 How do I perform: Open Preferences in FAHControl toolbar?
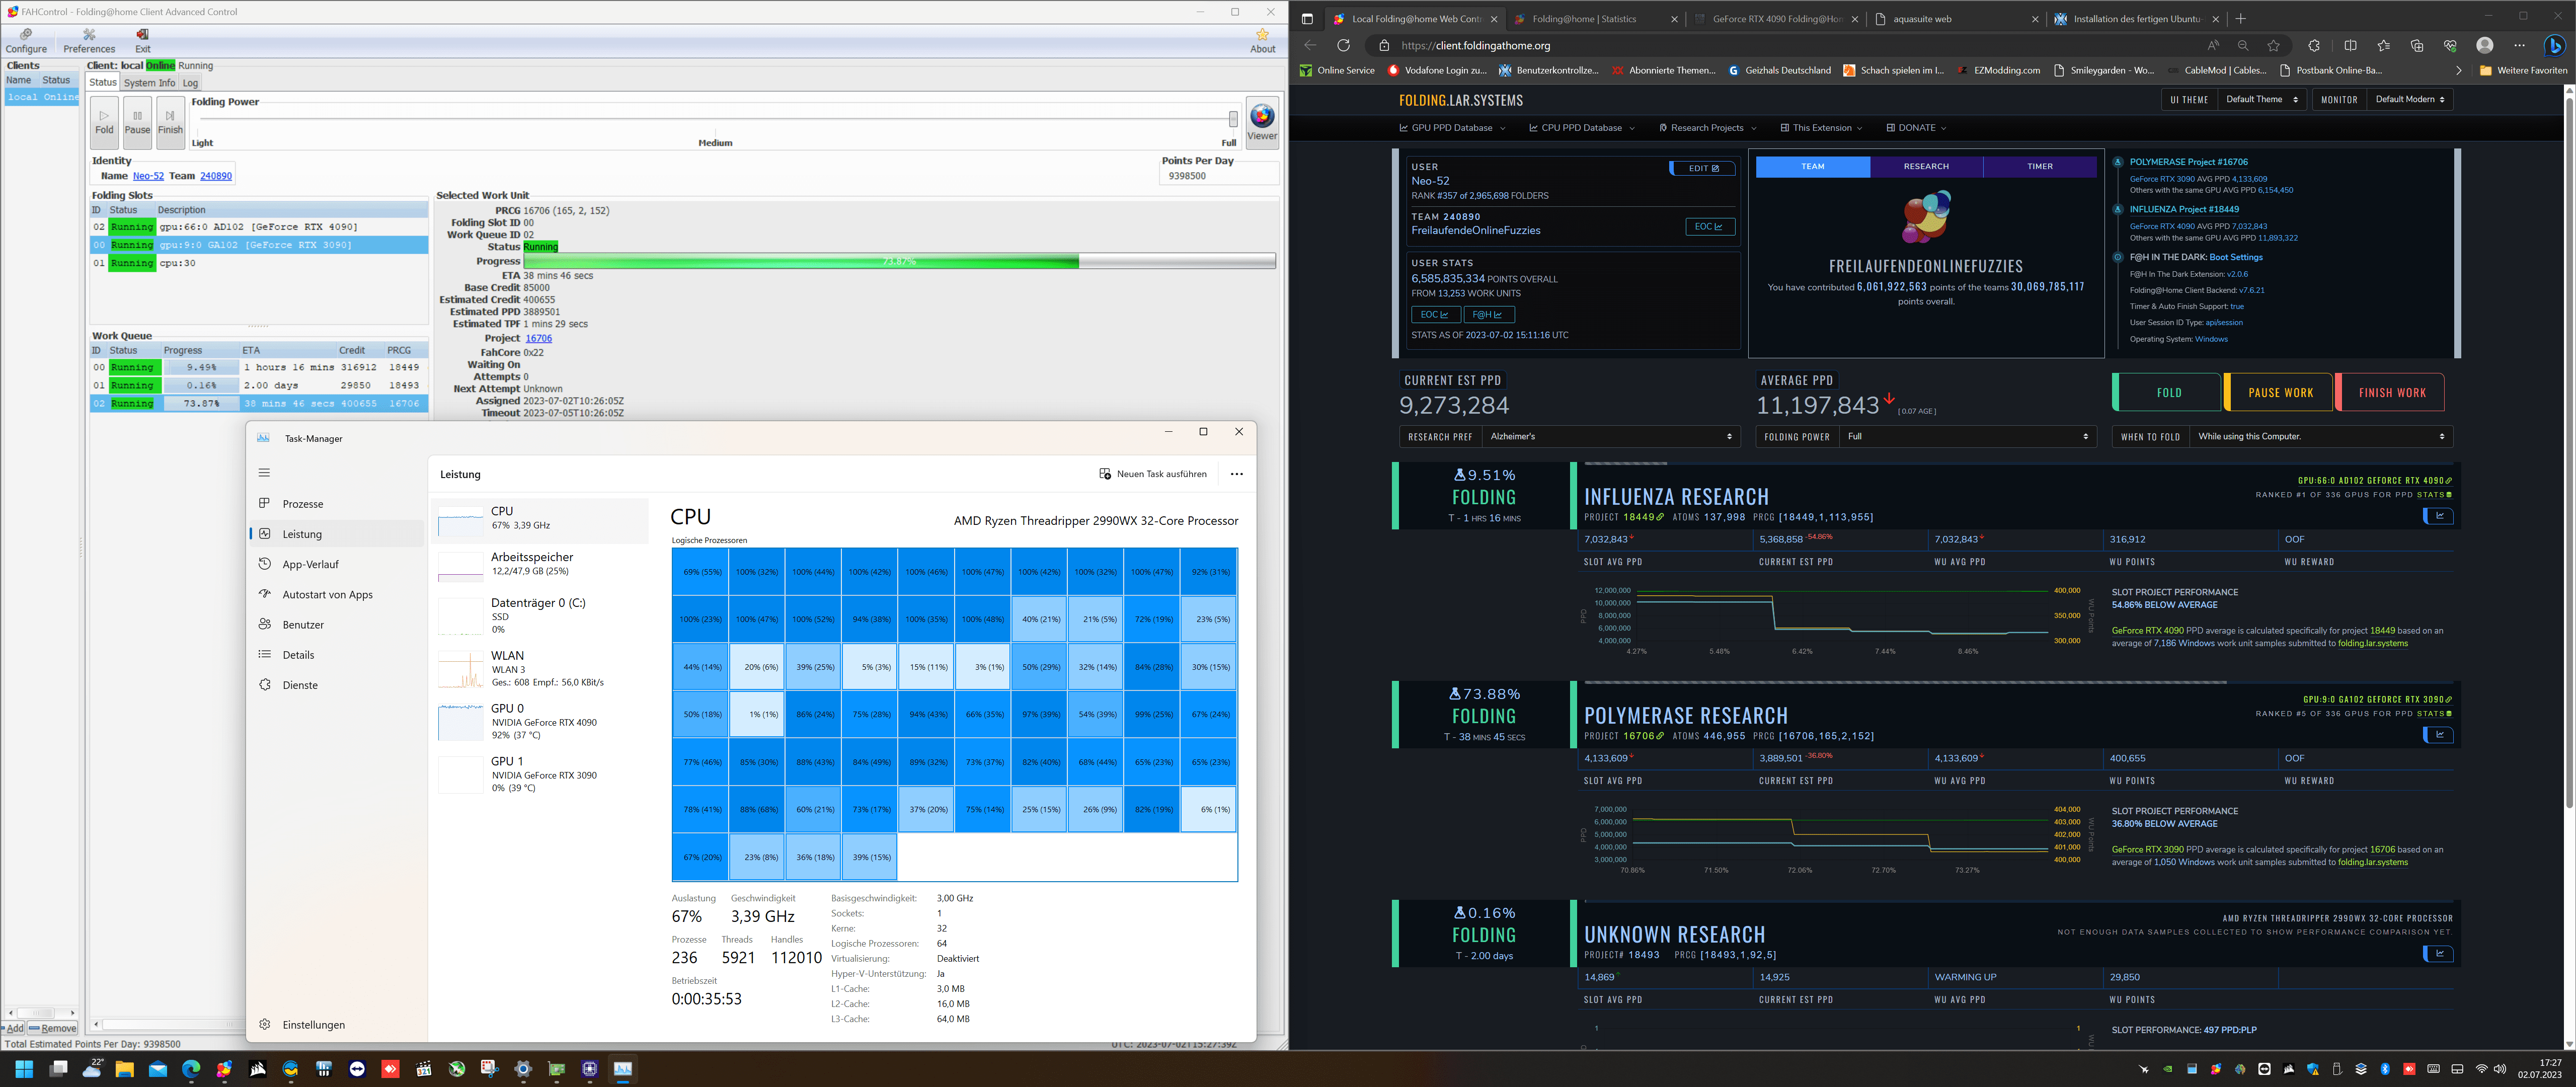tap(89, 41)
